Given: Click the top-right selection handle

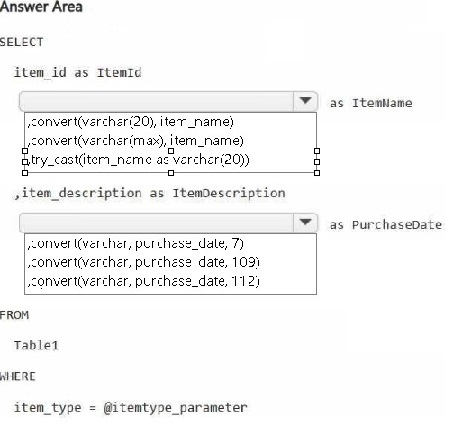Looking at the screenshot, I should 317,151.
